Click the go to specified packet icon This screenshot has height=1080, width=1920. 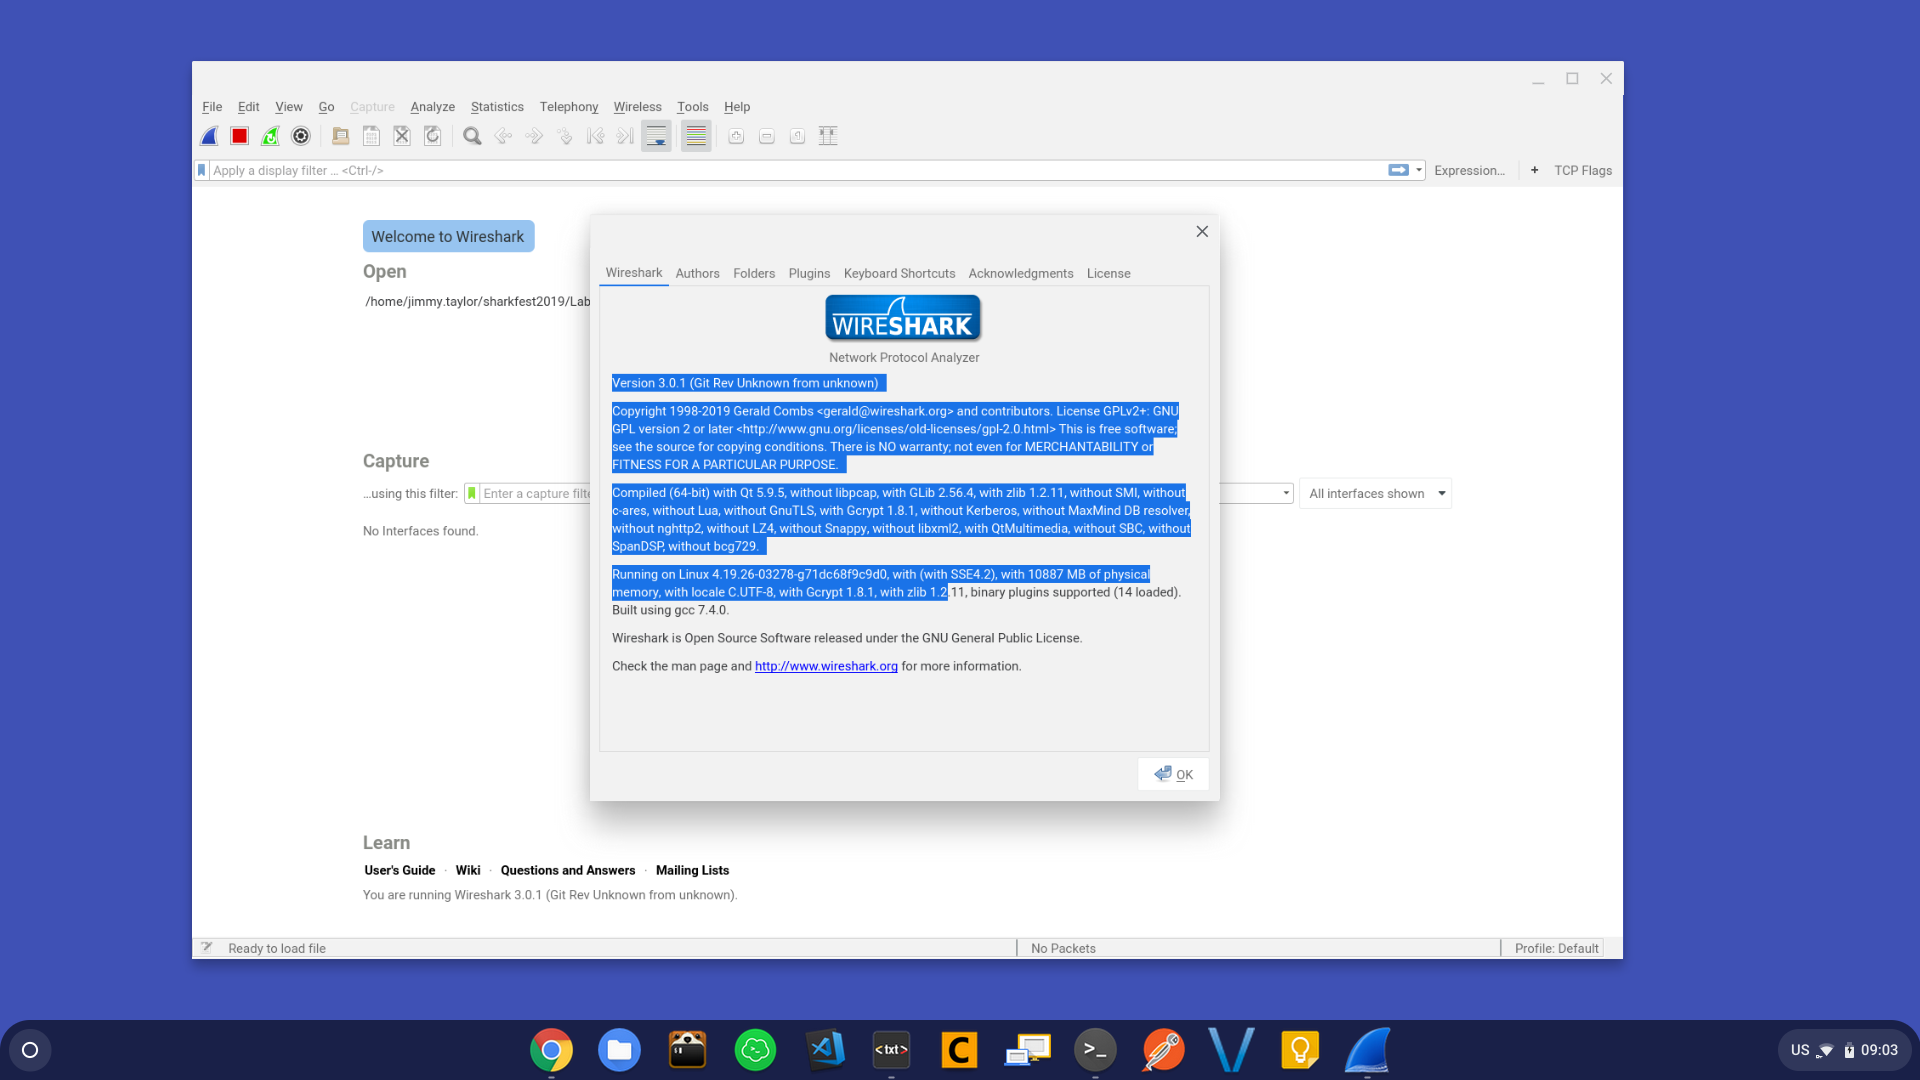(x=565, y=136)
